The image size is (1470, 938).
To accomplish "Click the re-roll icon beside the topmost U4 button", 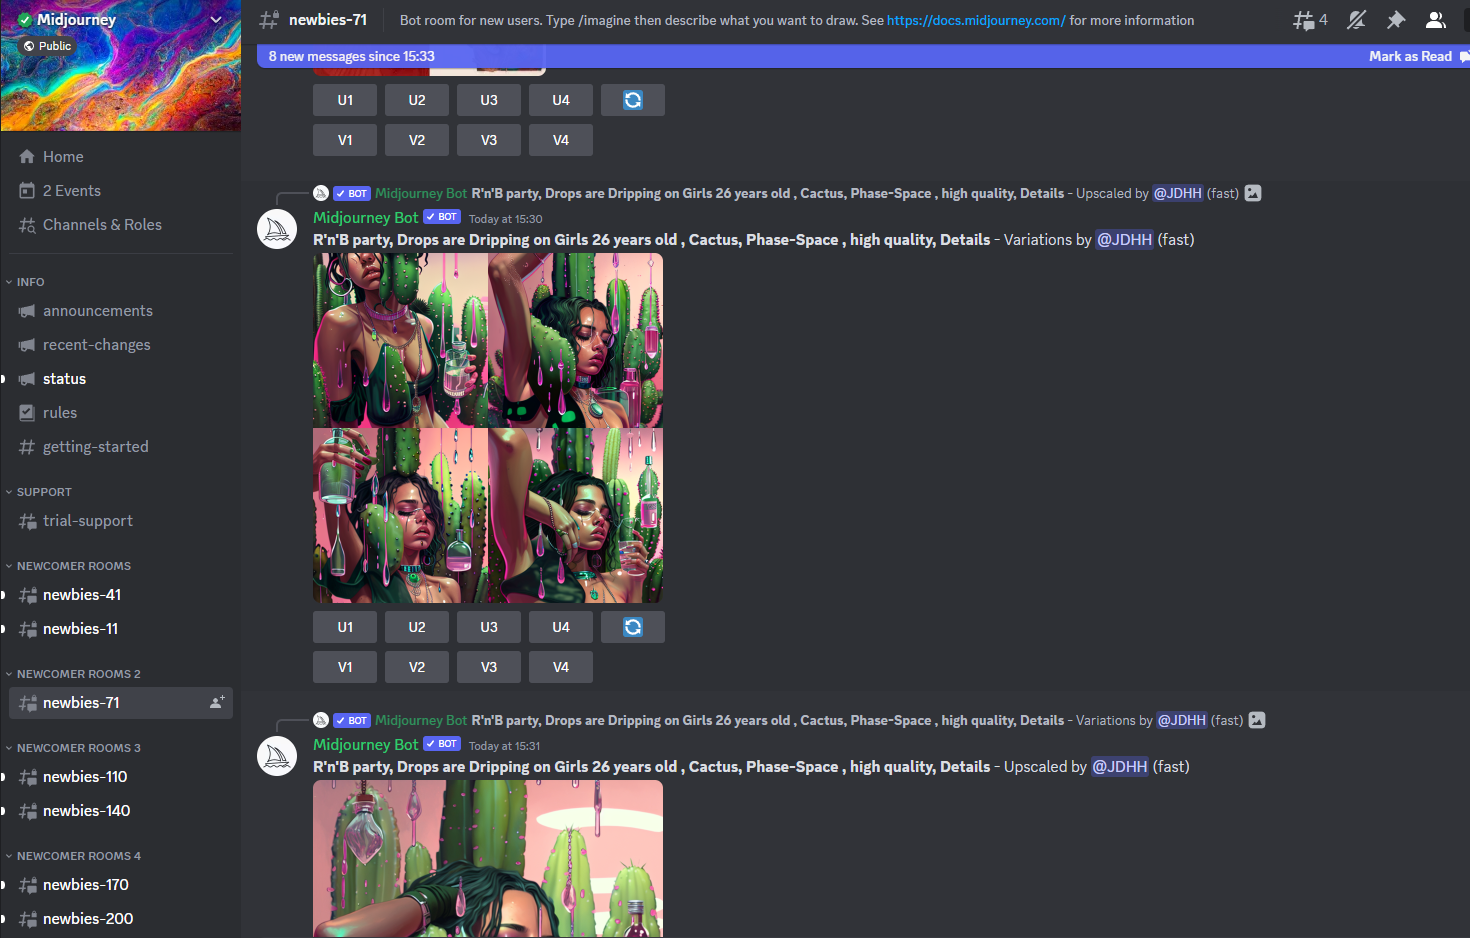I will pos(633,100).
